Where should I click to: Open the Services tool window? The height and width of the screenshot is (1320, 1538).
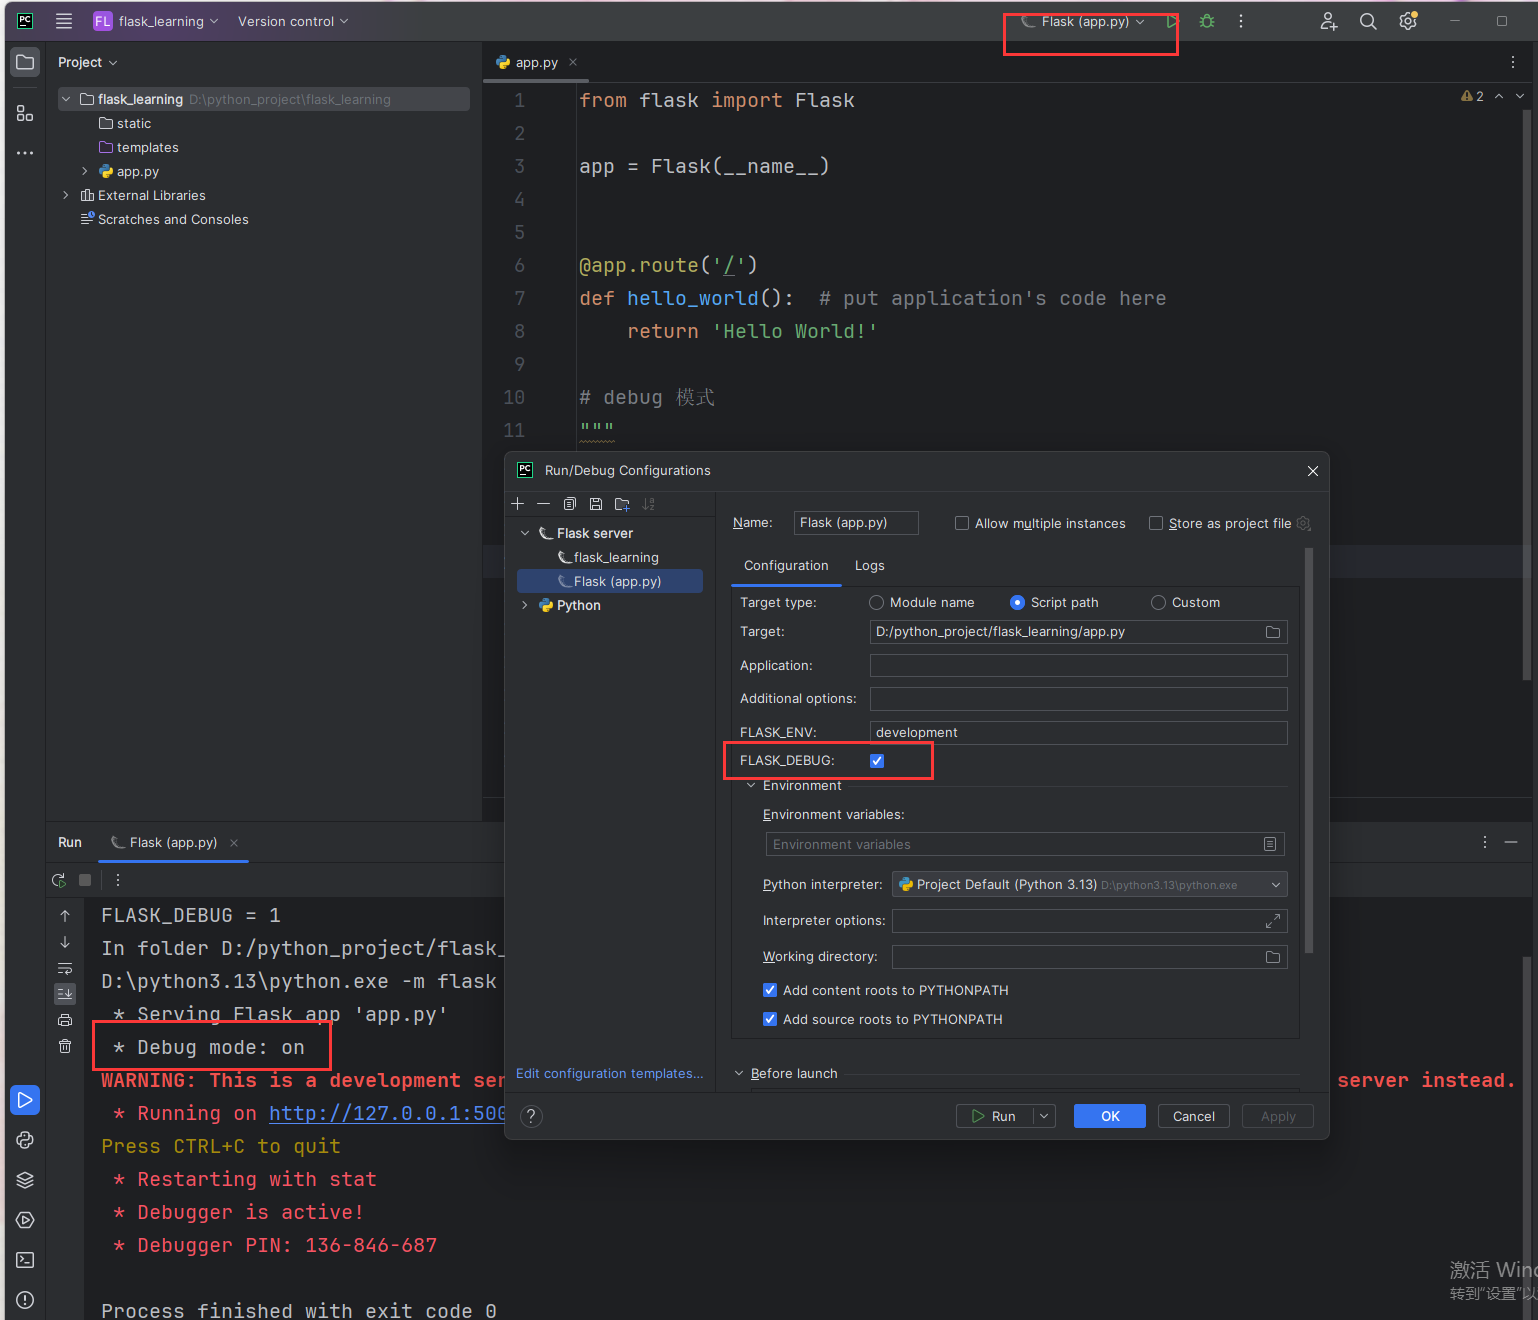pyautogui.click(x=25, y=1220)
